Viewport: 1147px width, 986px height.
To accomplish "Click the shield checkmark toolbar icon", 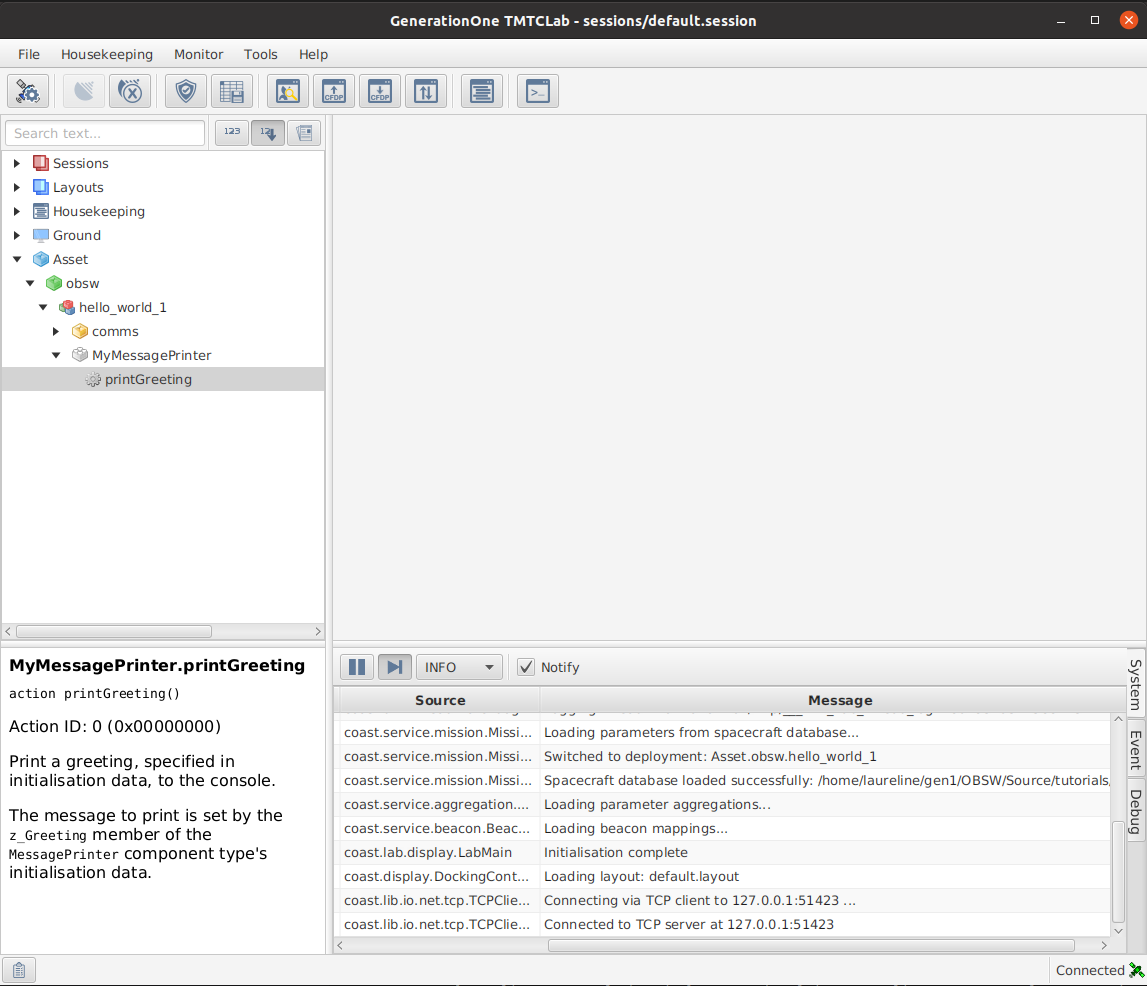I will [185, 92].
